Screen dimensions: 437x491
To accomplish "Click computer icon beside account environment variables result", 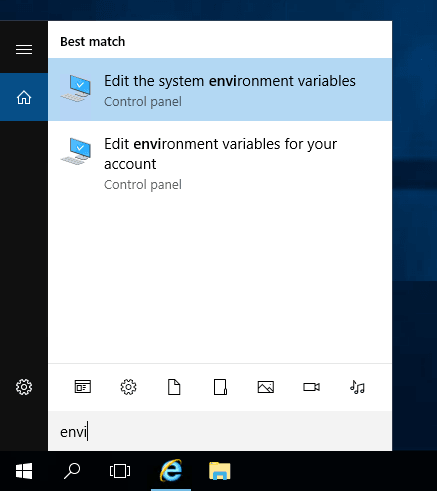I will (x=76, y=151).
